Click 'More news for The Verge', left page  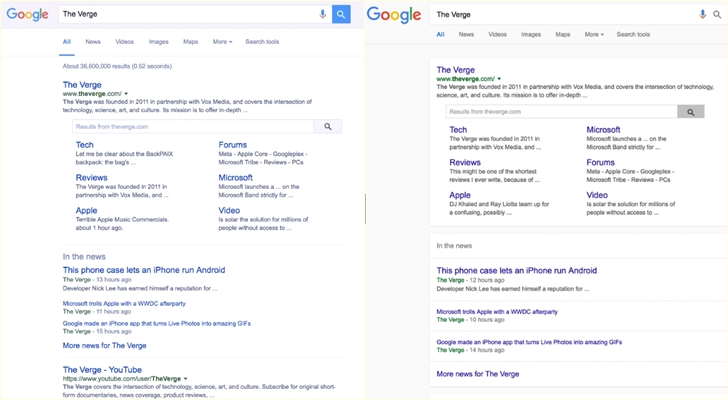104,346
